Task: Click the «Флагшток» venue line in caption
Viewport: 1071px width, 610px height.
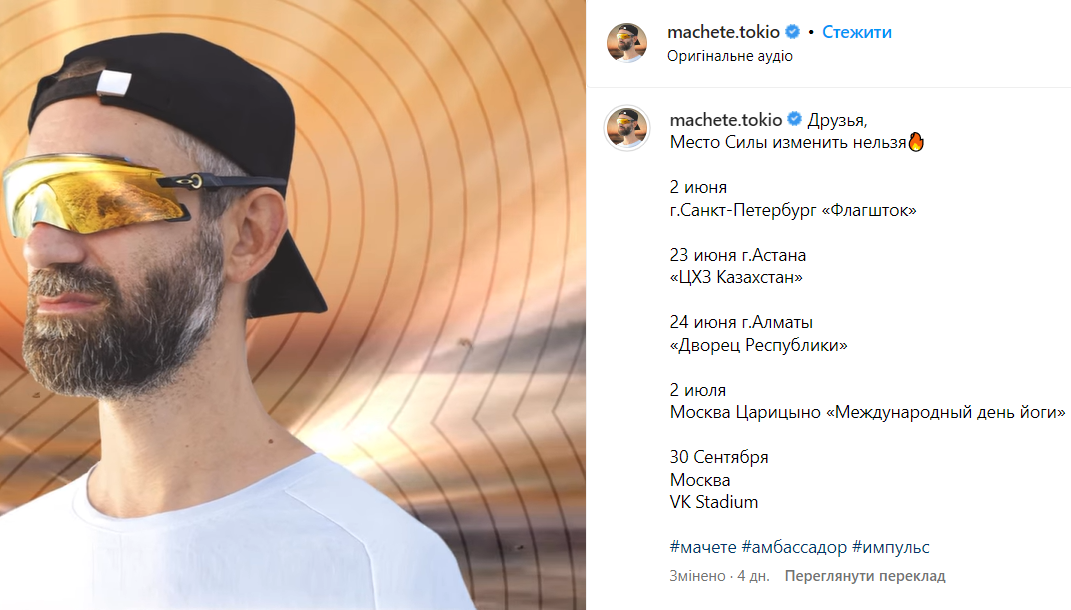Action: (x=793, y=210)
